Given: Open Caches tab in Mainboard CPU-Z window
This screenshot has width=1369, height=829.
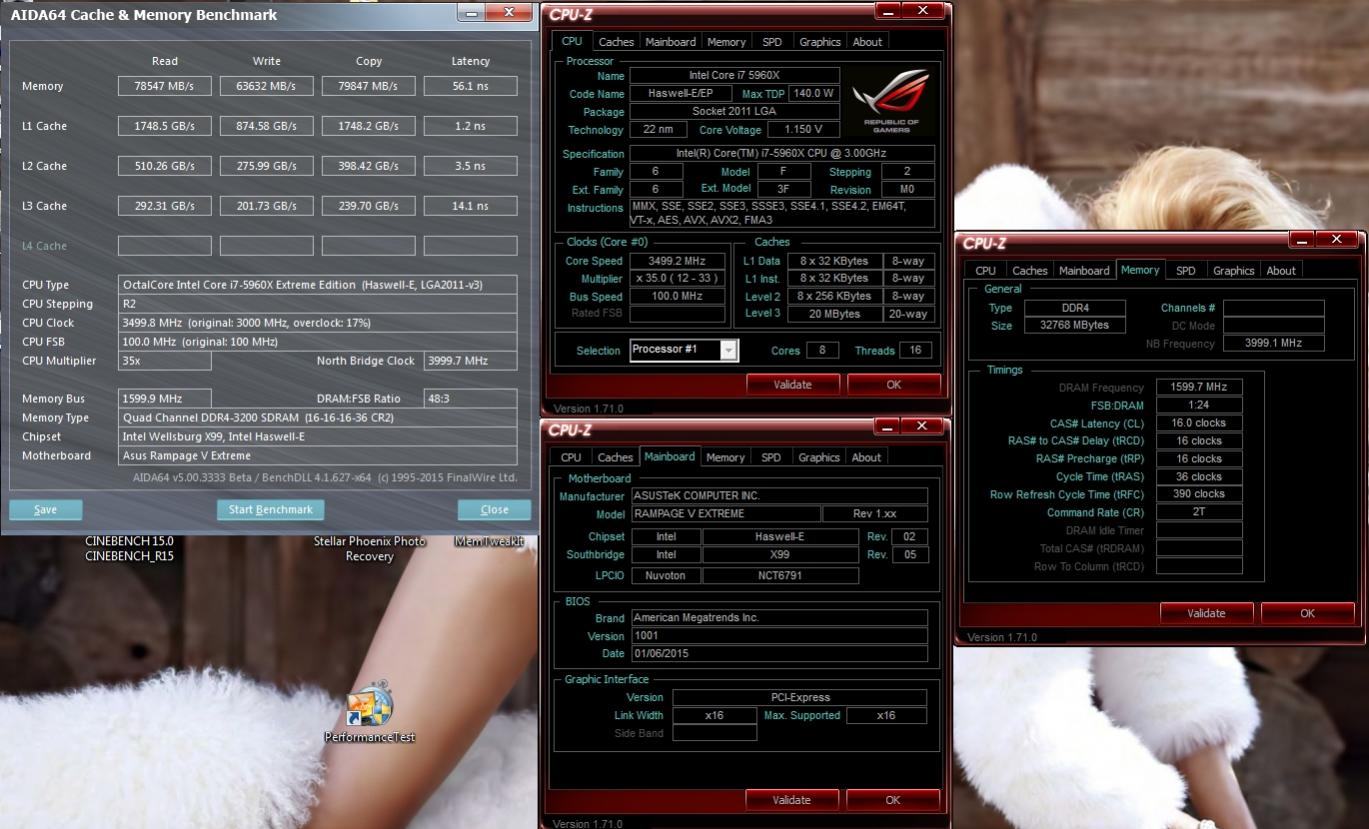Looking at the screenshot, I should click(x=615, y=457).
